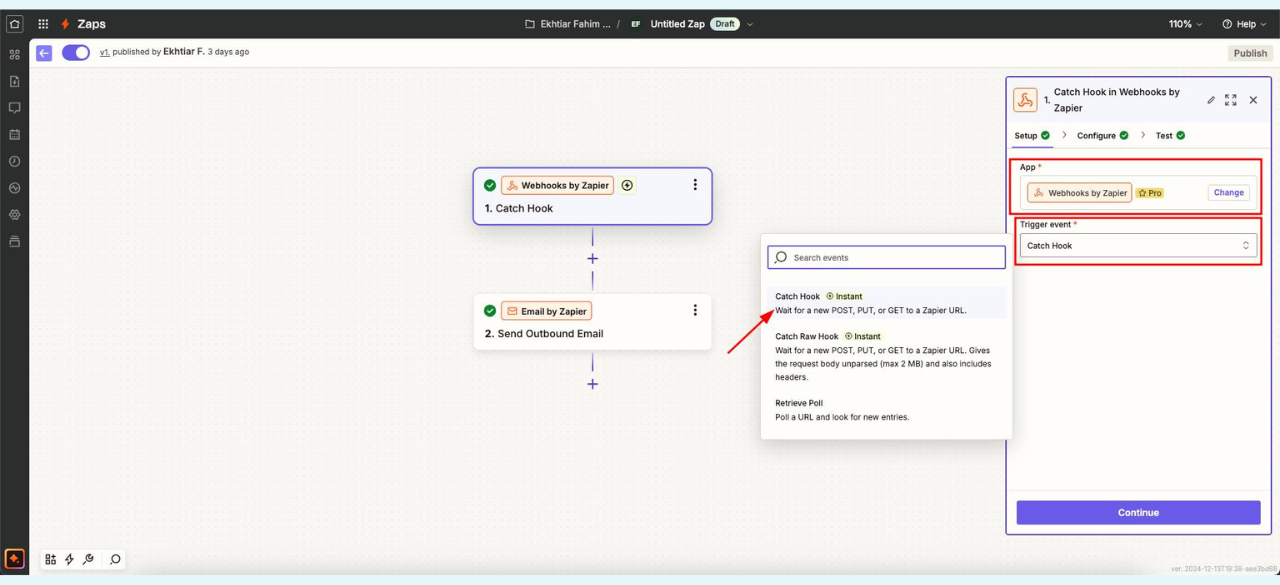Click the add-blocks icon in canvas toolbar
1280x585 pixels.
click(x=50, y=559)
